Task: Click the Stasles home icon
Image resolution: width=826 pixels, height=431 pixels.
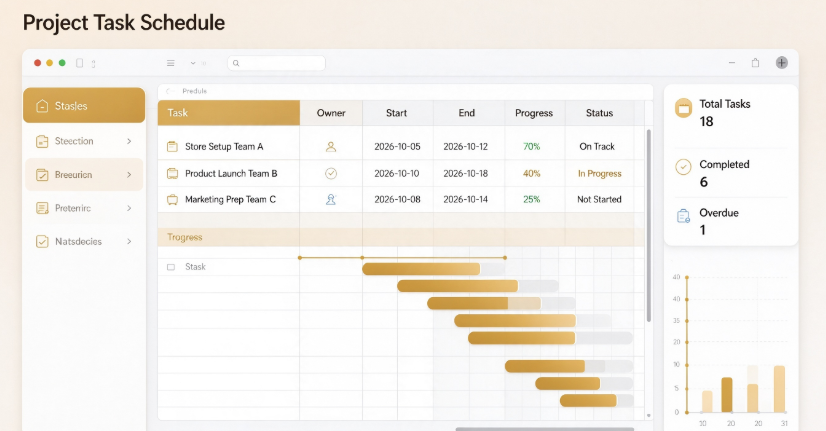Action: (42, 106)
